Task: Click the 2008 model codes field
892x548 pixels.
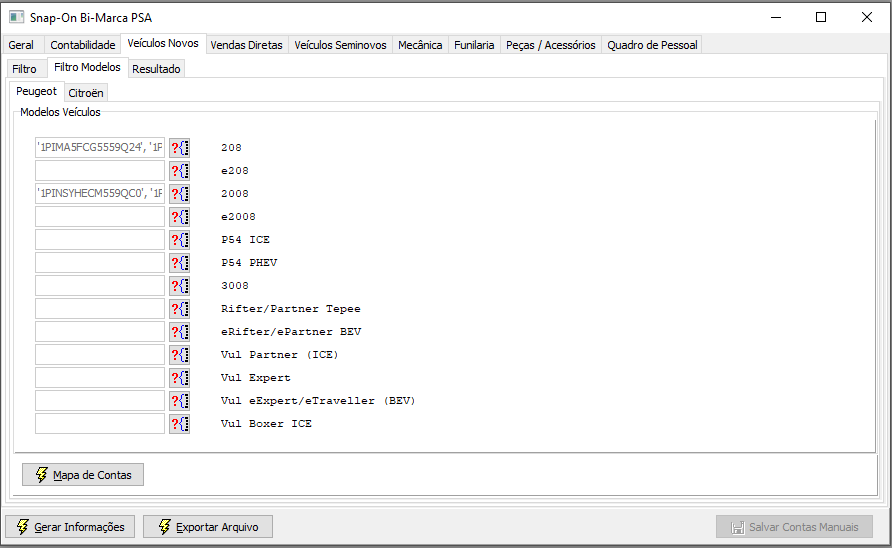Action: click(x=100, y=193)
